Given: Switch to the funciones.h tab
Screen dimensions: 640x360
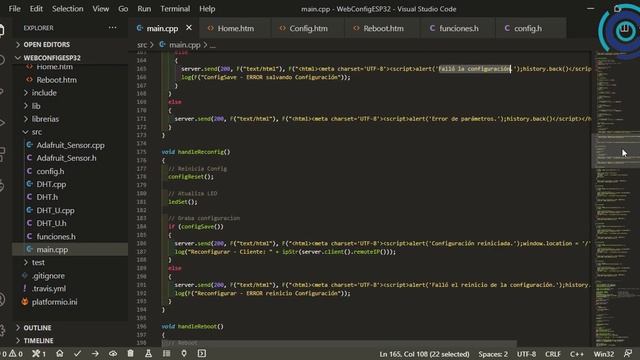Looking at the screenshot, I should coord(458,28).
